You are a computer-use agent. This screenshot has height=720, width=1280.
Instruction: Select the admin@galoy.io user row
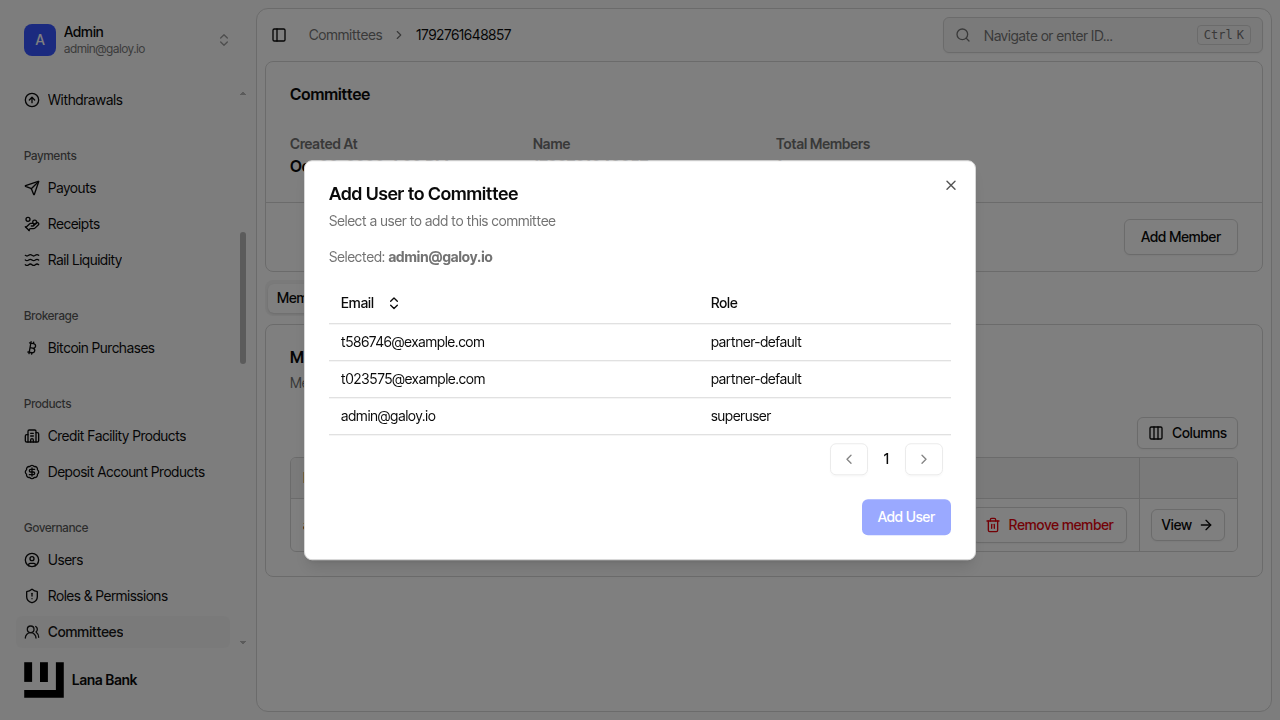tap(640, 416)
